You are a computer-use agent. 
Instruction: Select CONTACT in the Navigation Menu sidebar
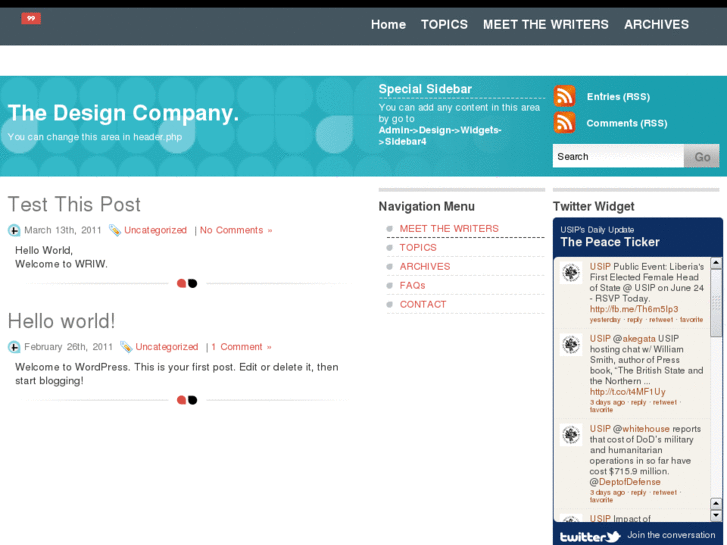coord(423,305)
